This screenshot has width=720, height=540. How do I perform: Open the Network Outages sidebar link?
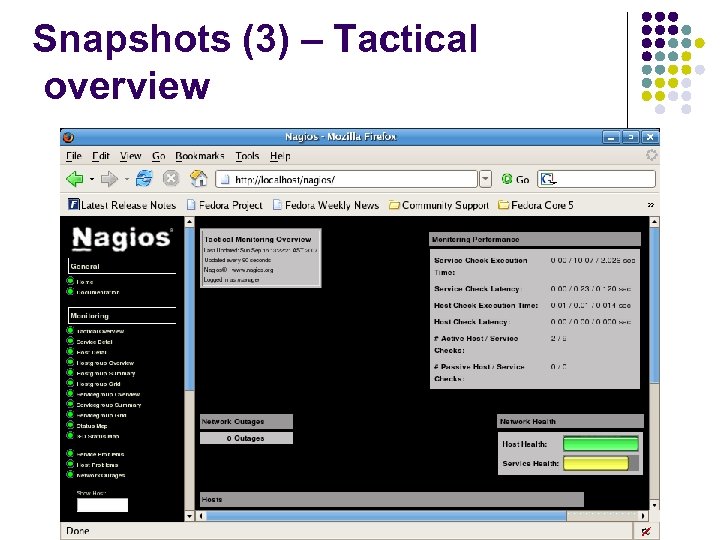pyautogui.click(x=101, y=476)
